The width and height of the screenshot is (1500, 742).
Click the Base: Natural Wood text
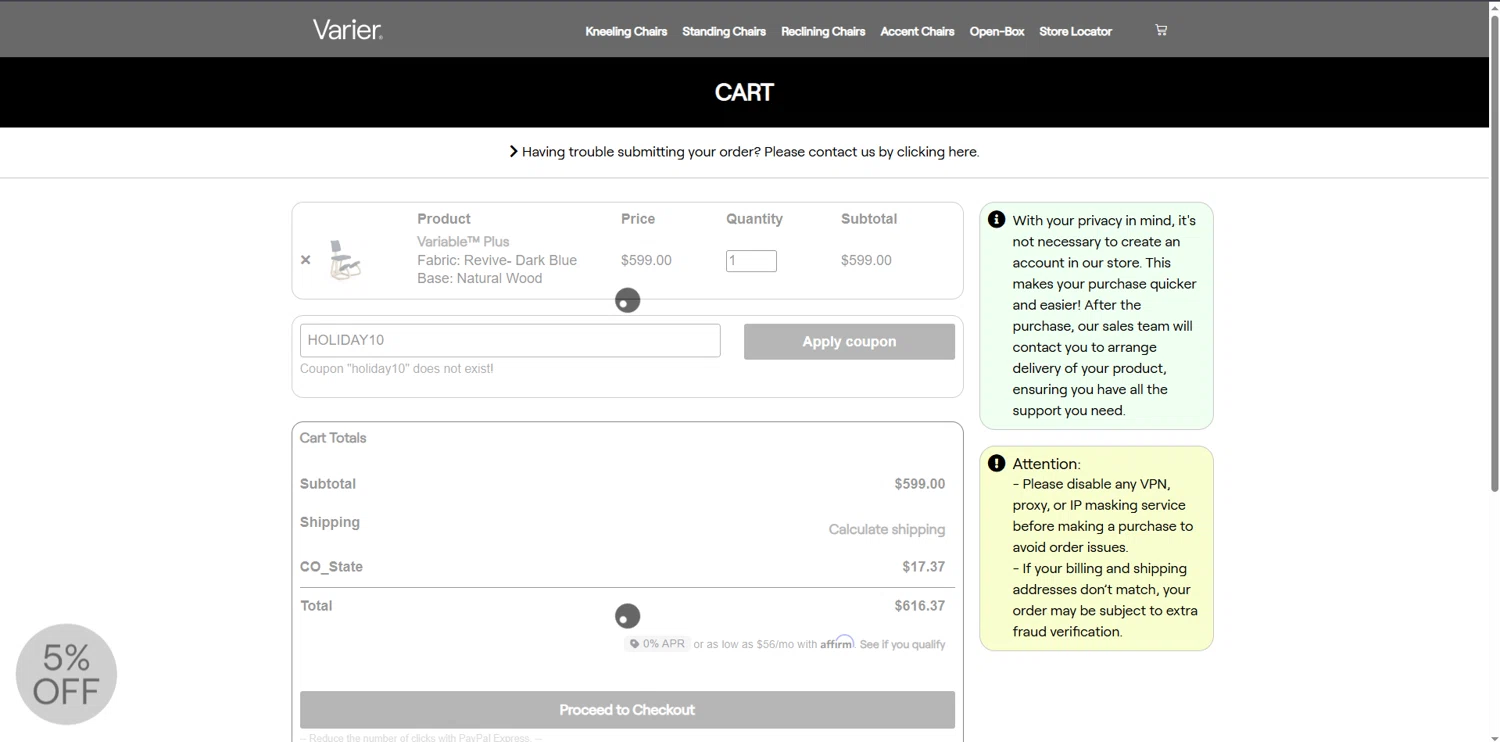click(480, 278)
